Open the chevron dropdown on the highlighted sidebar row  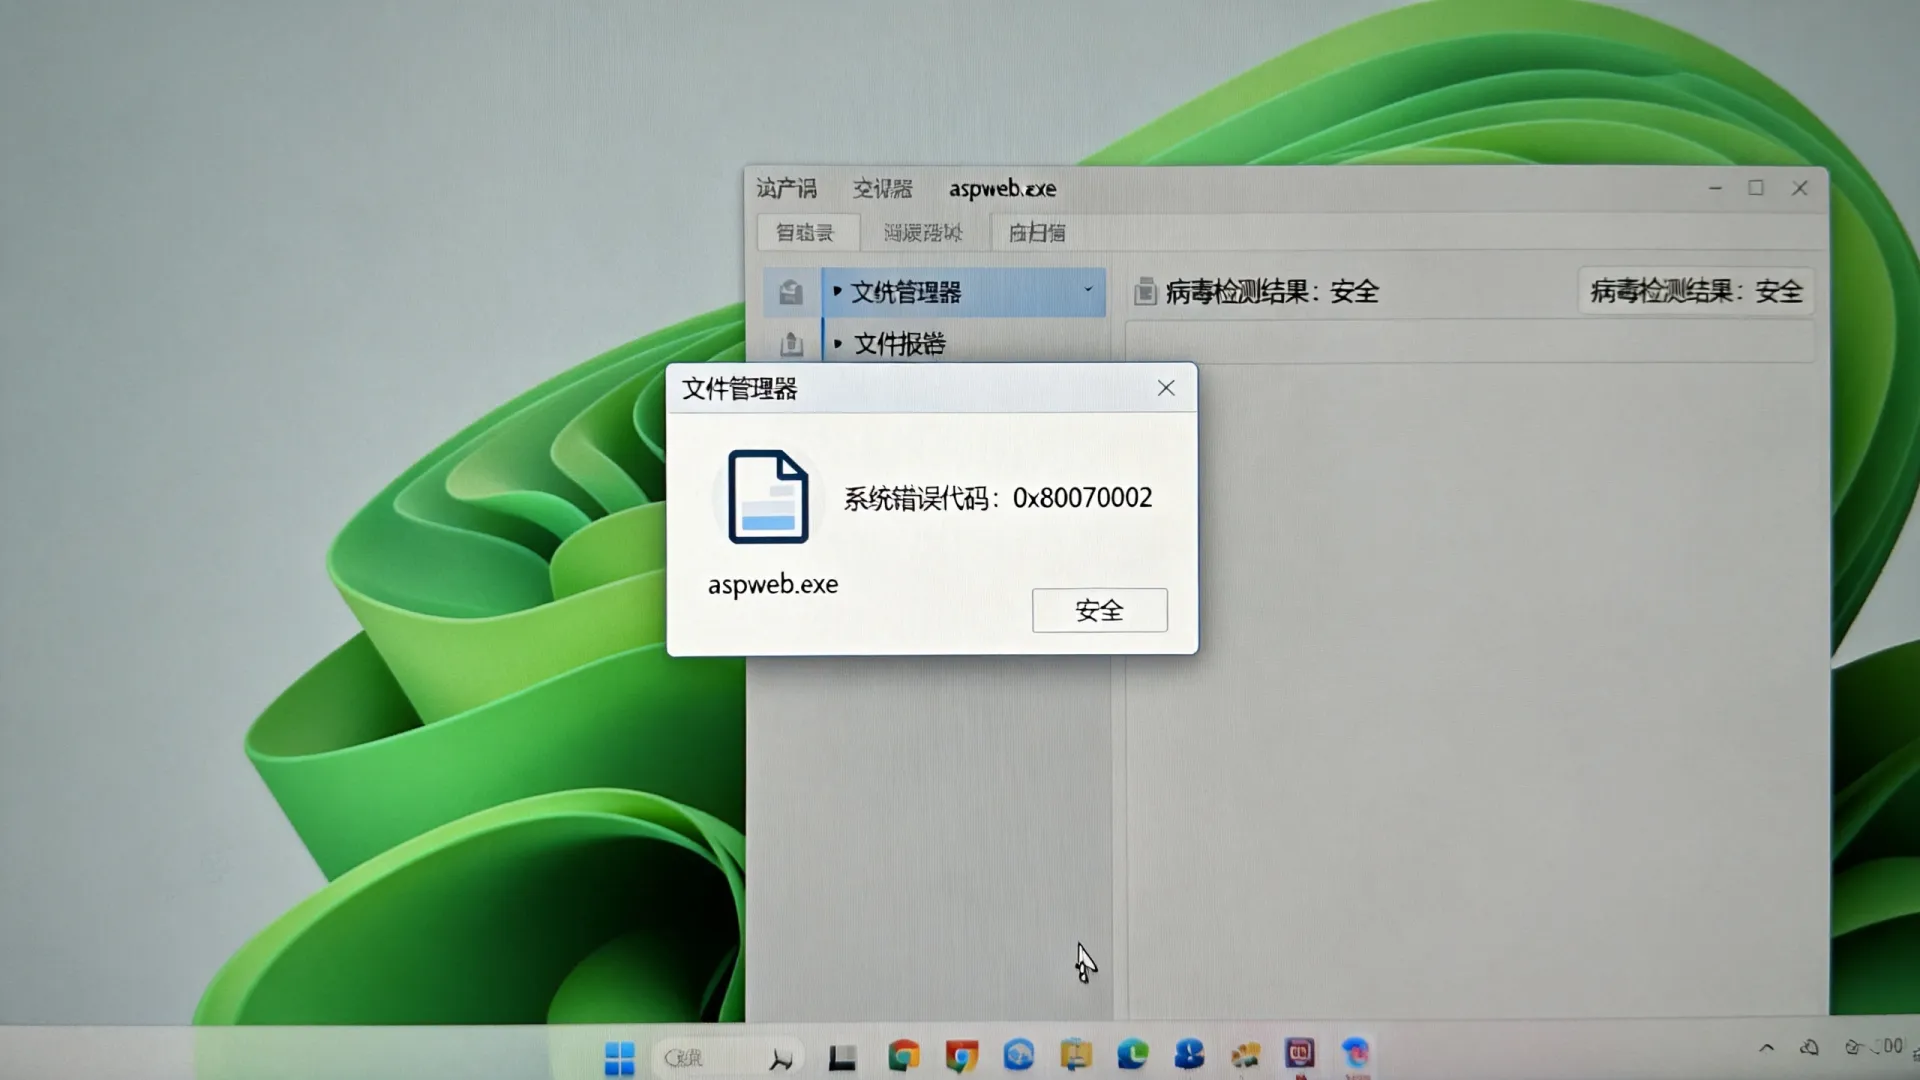tap(1088, 290)
